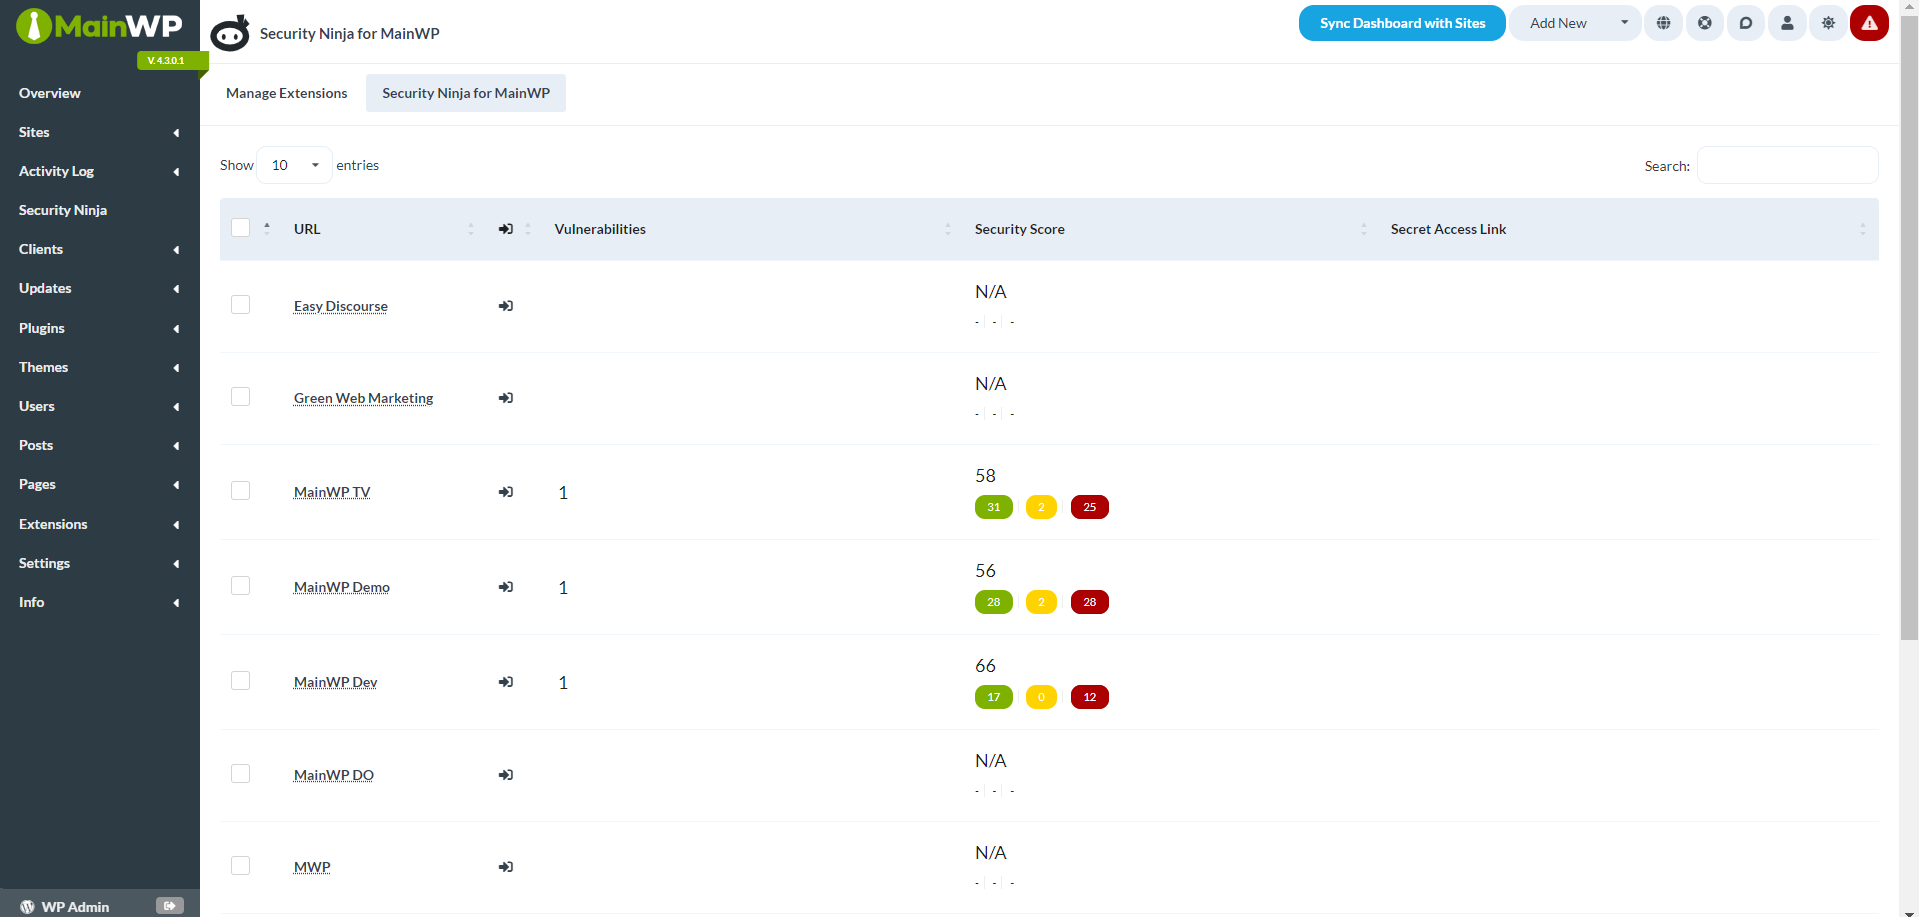Viewport: 1919px width, 917px height.
Task: Click the lifebuoy help icon in top bar
Action: click(1705, 23)
